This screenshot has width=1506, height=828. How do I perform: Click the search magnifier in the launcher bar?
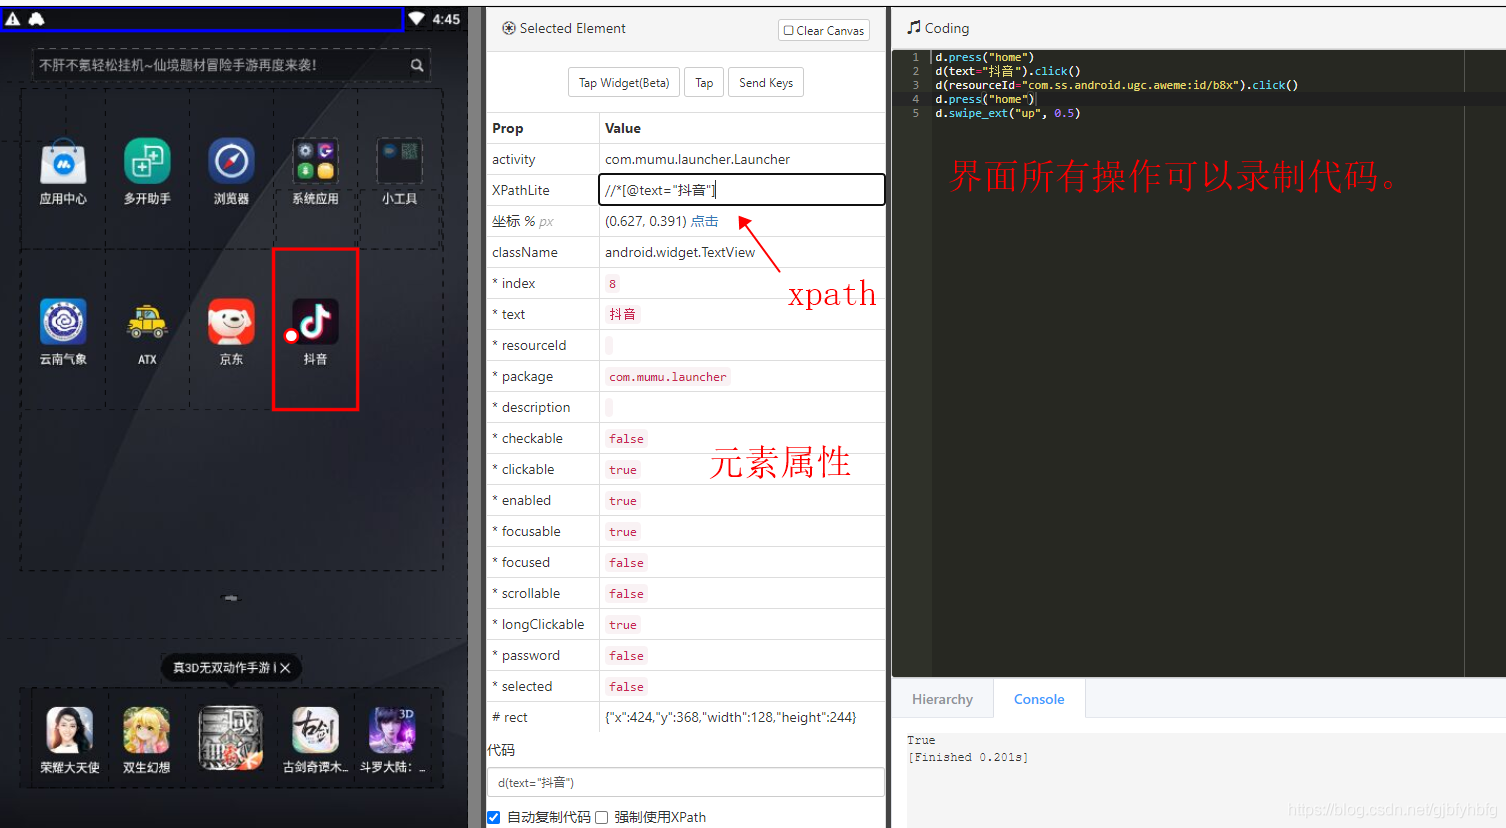point(417,64)
